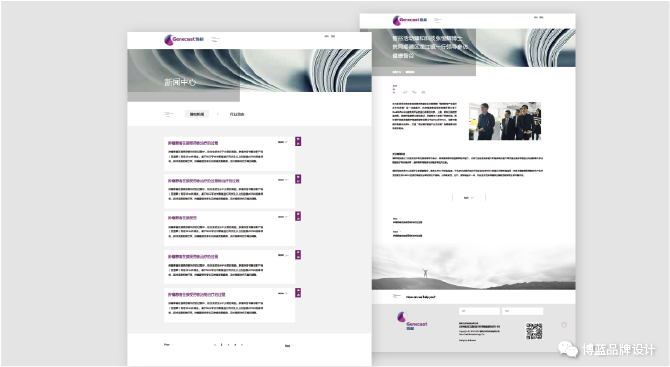The height and width of the screenshot is (367, 670).
Task: Click the QR code in the footer
Action: (534, 331)
